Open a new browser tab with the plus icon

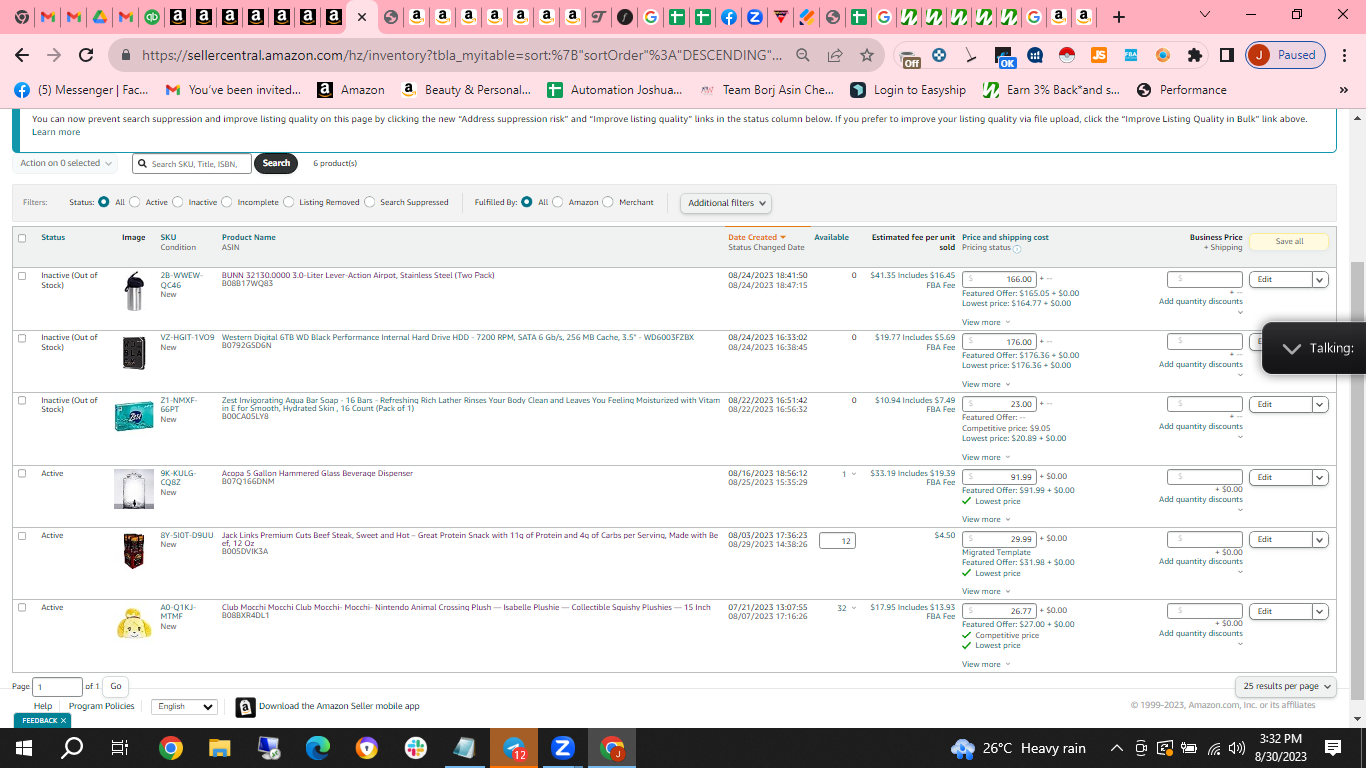click(1118, 17)
